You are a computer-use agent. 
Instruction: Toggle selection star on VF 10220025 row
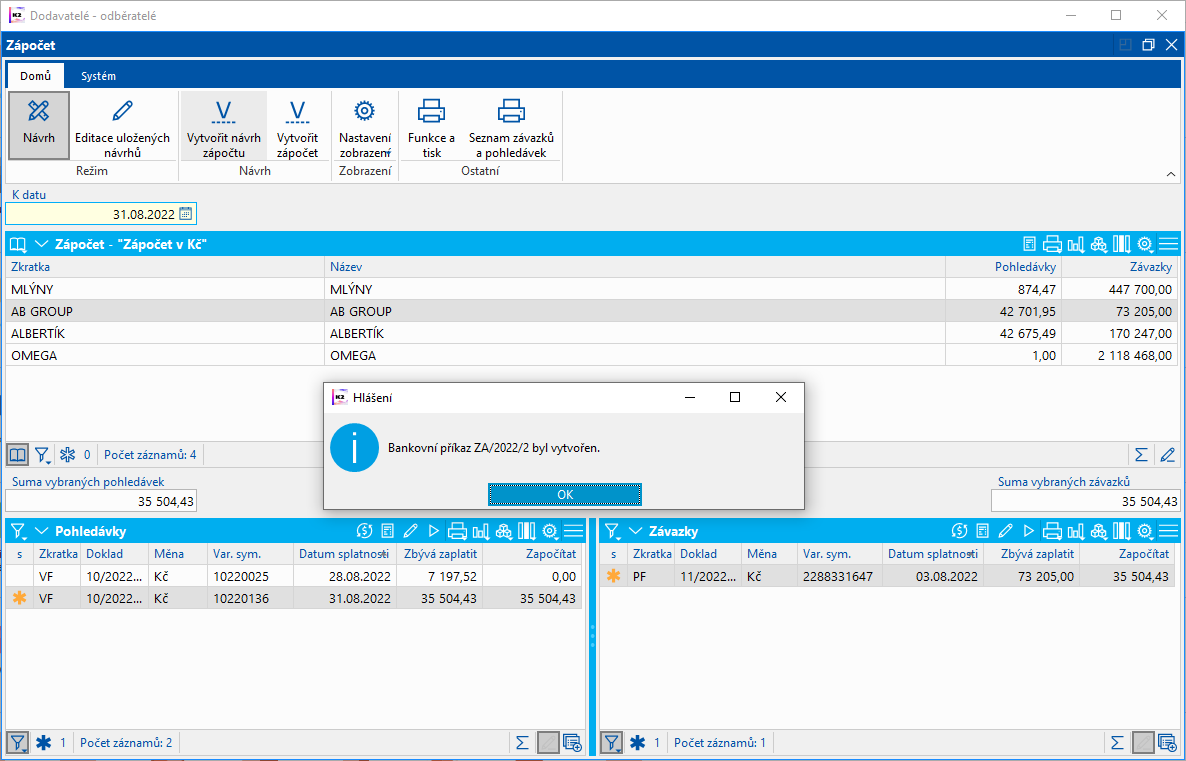pos(19,576)
